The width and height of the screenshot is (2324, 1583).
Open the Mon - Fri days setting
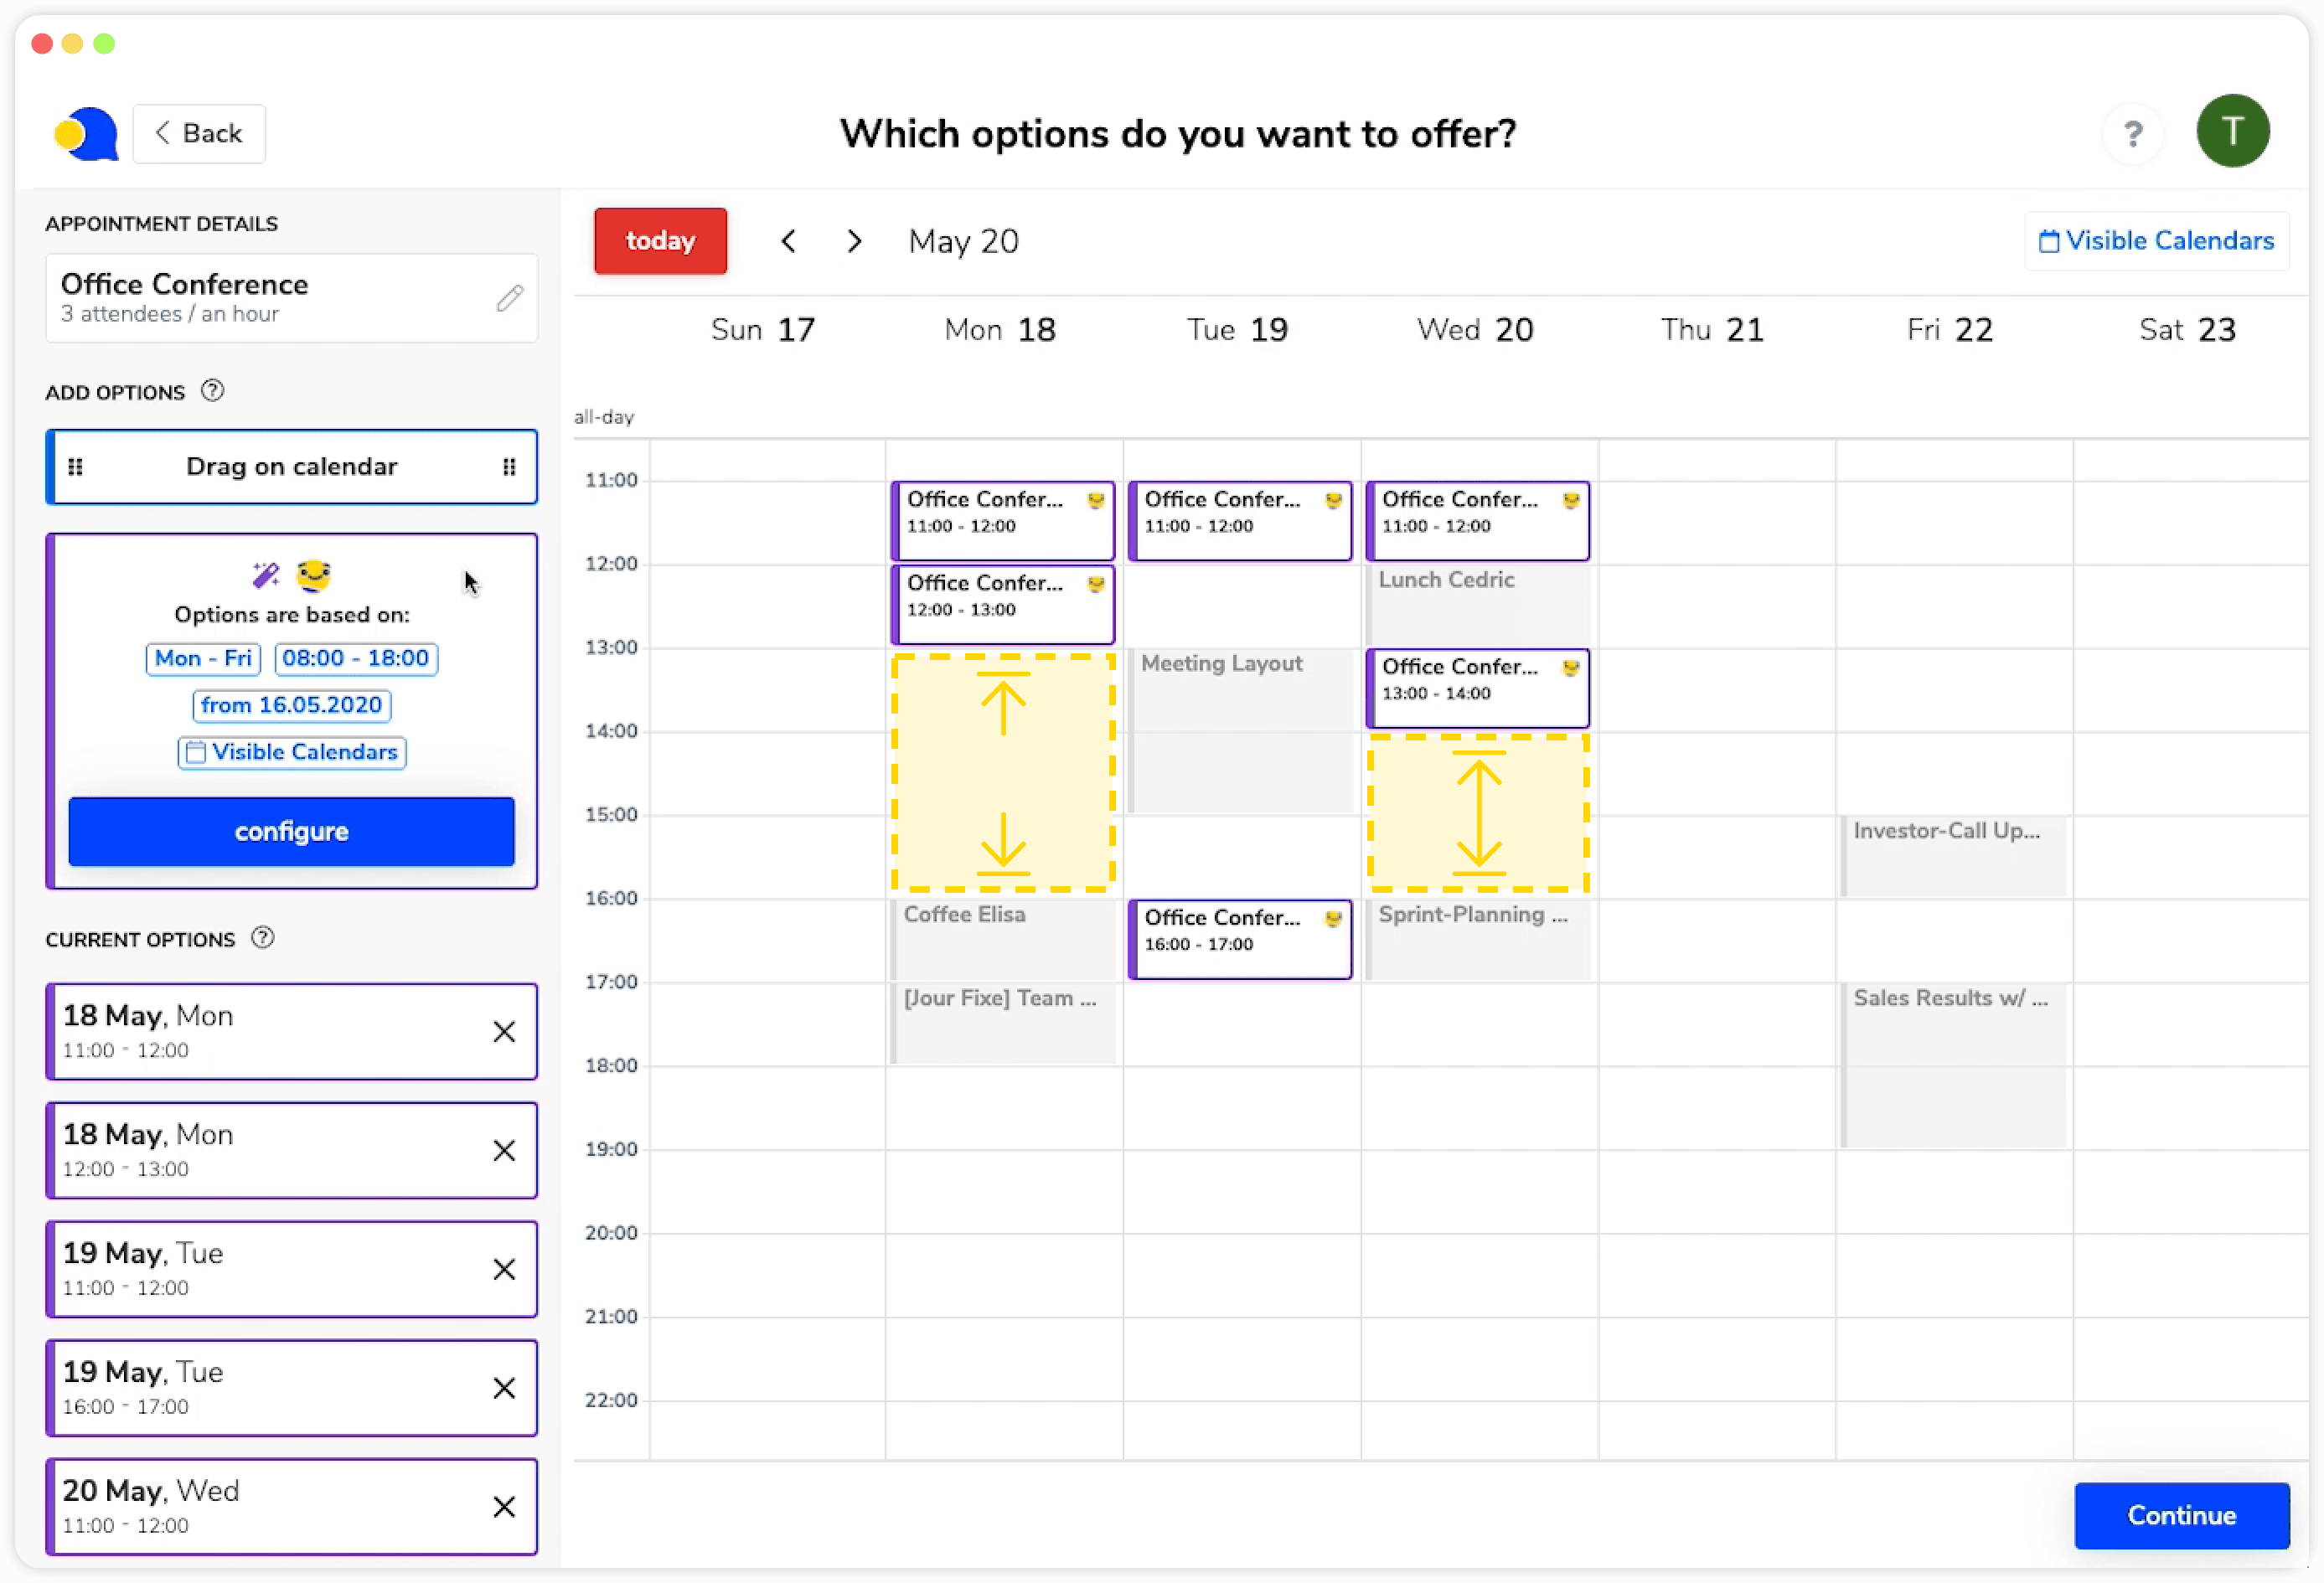tap(203, 659)
